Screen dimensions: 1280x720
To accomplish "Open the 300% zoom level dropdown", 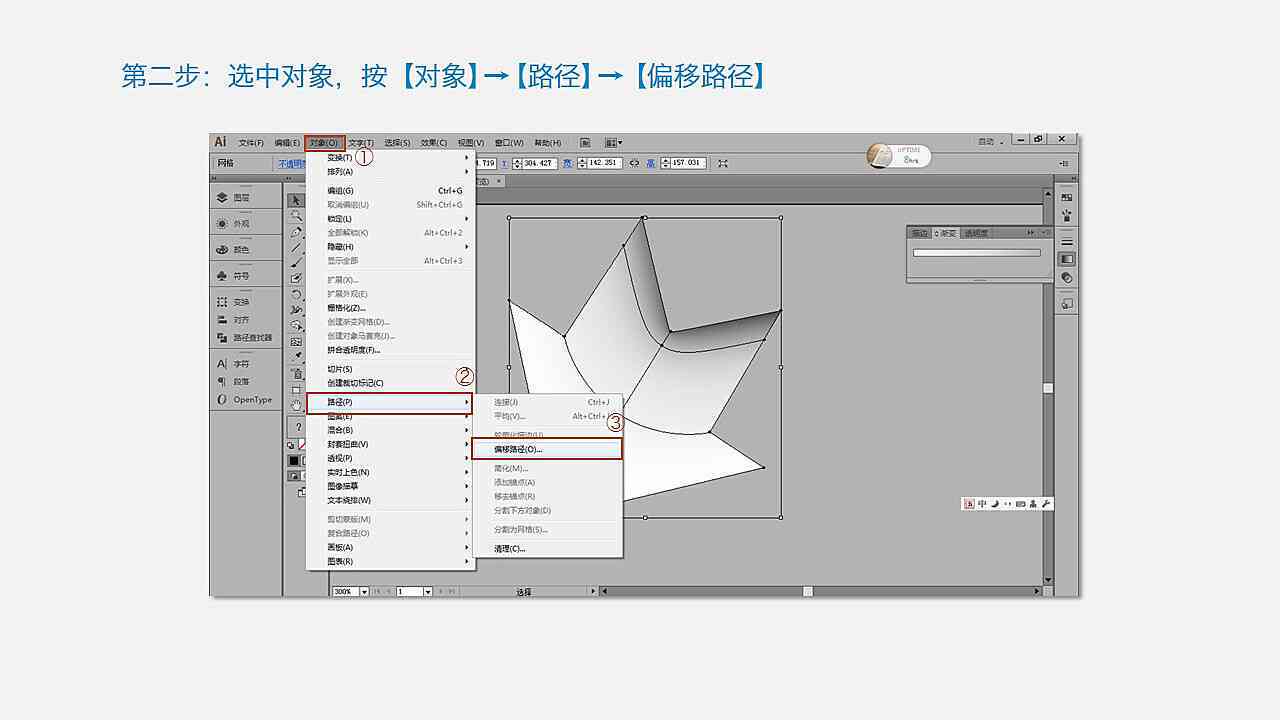I will click(364, 592).
